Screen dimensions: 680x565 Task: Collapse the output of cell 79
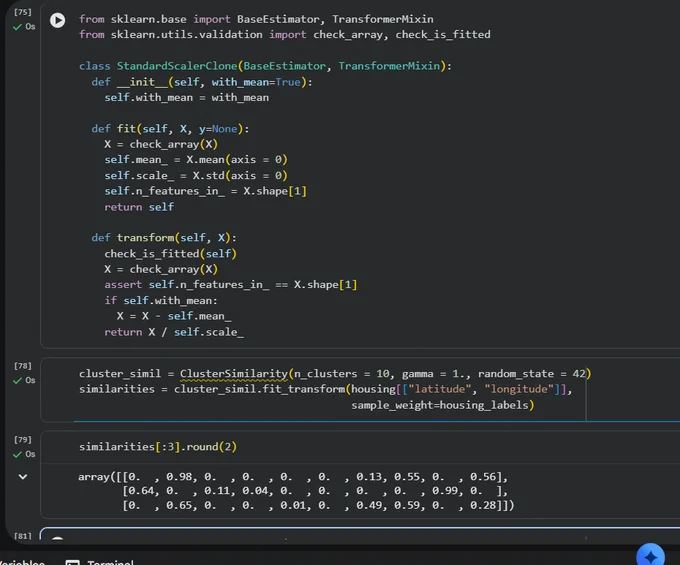tap(23, 477)
